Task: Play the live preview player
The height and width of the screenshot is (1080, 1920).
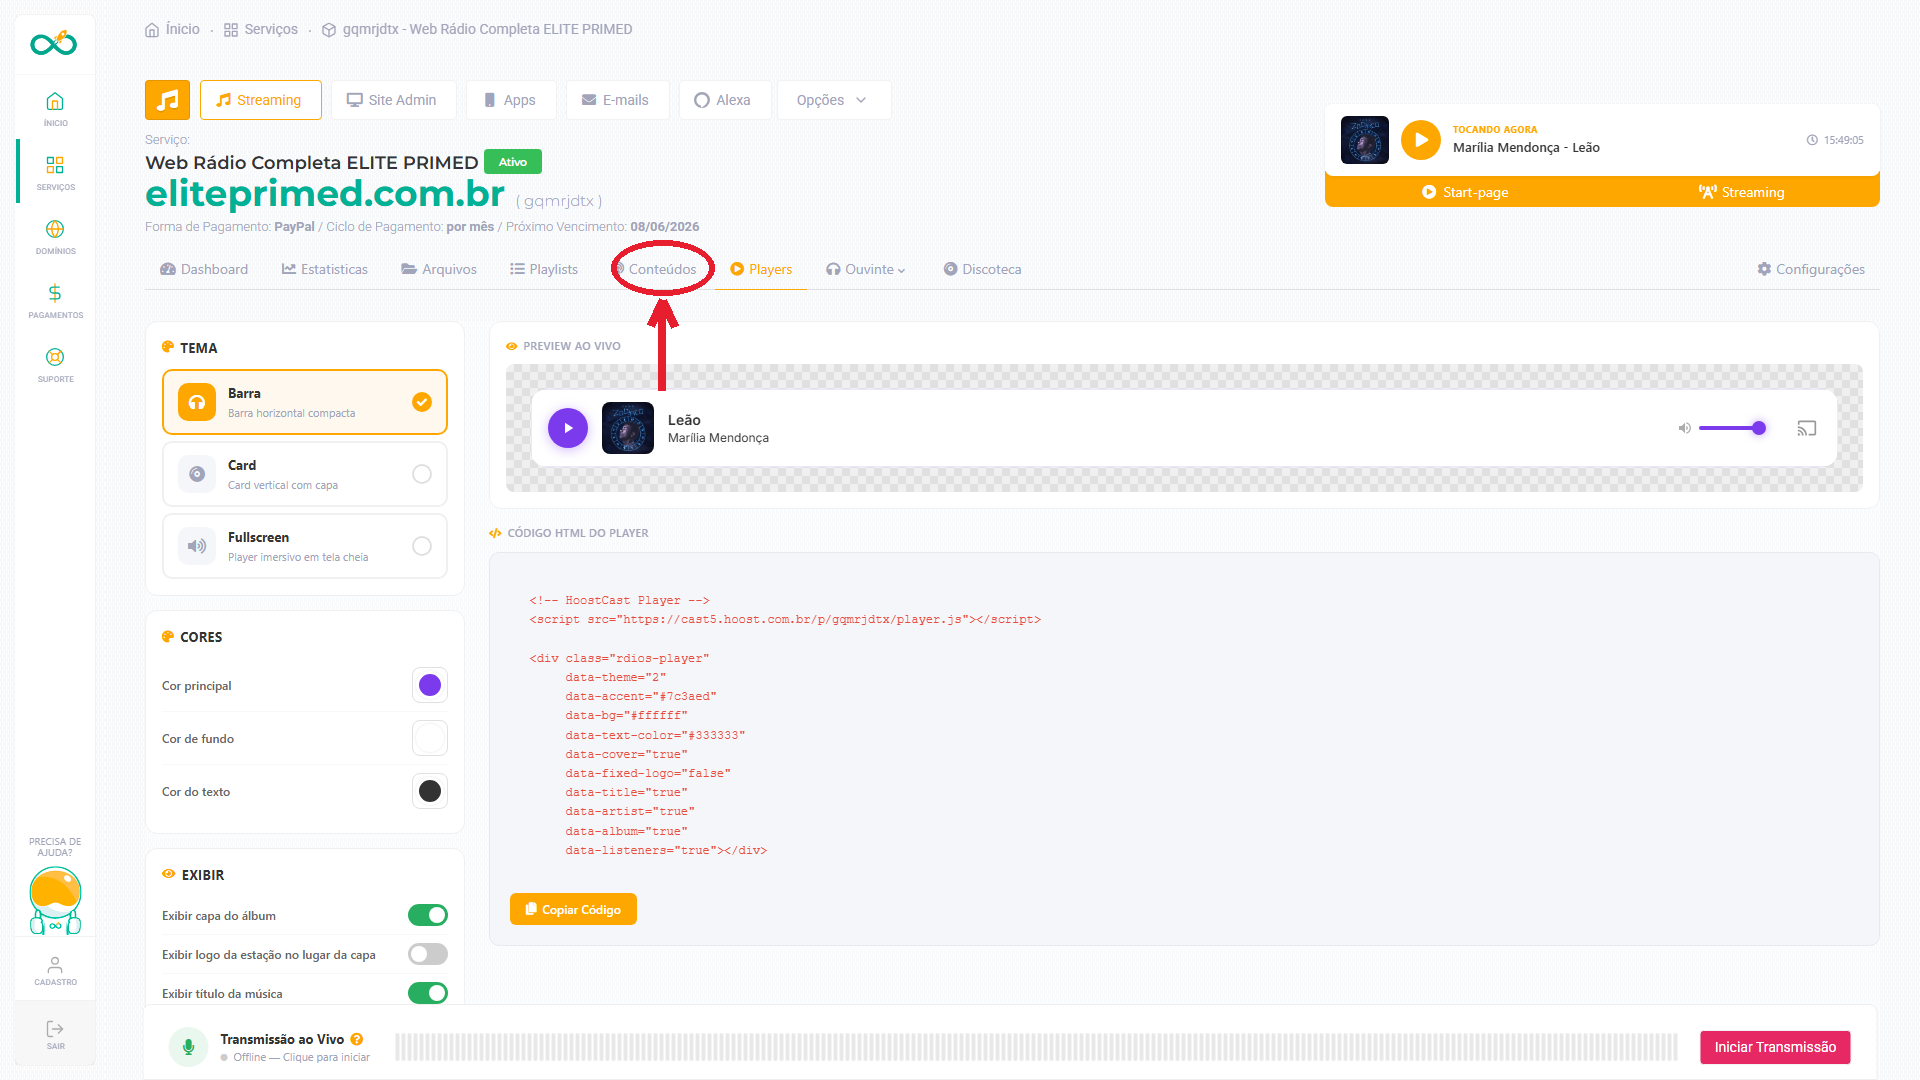Action: click(568, 428)
